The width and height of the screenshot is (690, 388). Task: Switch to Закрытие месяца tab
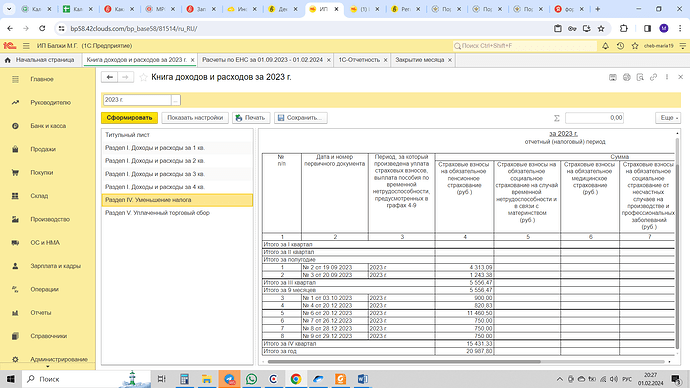click(419, 60)
